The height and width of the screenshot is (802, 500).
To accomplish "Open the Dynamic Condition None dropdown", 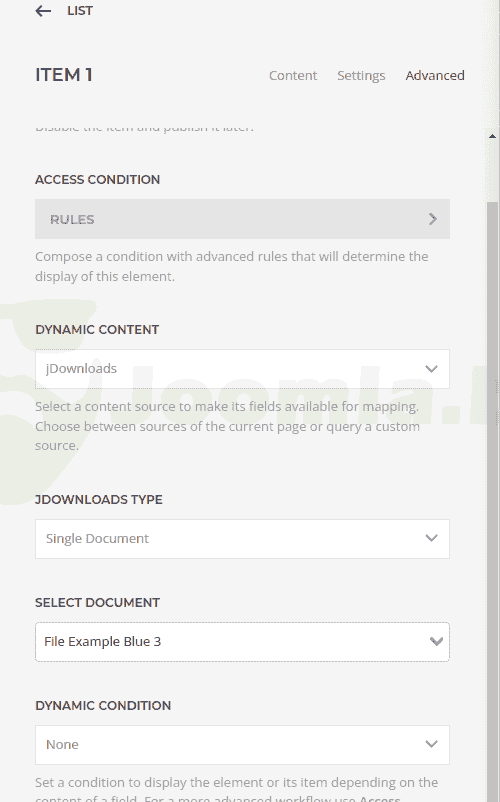I will coord(242,745).
